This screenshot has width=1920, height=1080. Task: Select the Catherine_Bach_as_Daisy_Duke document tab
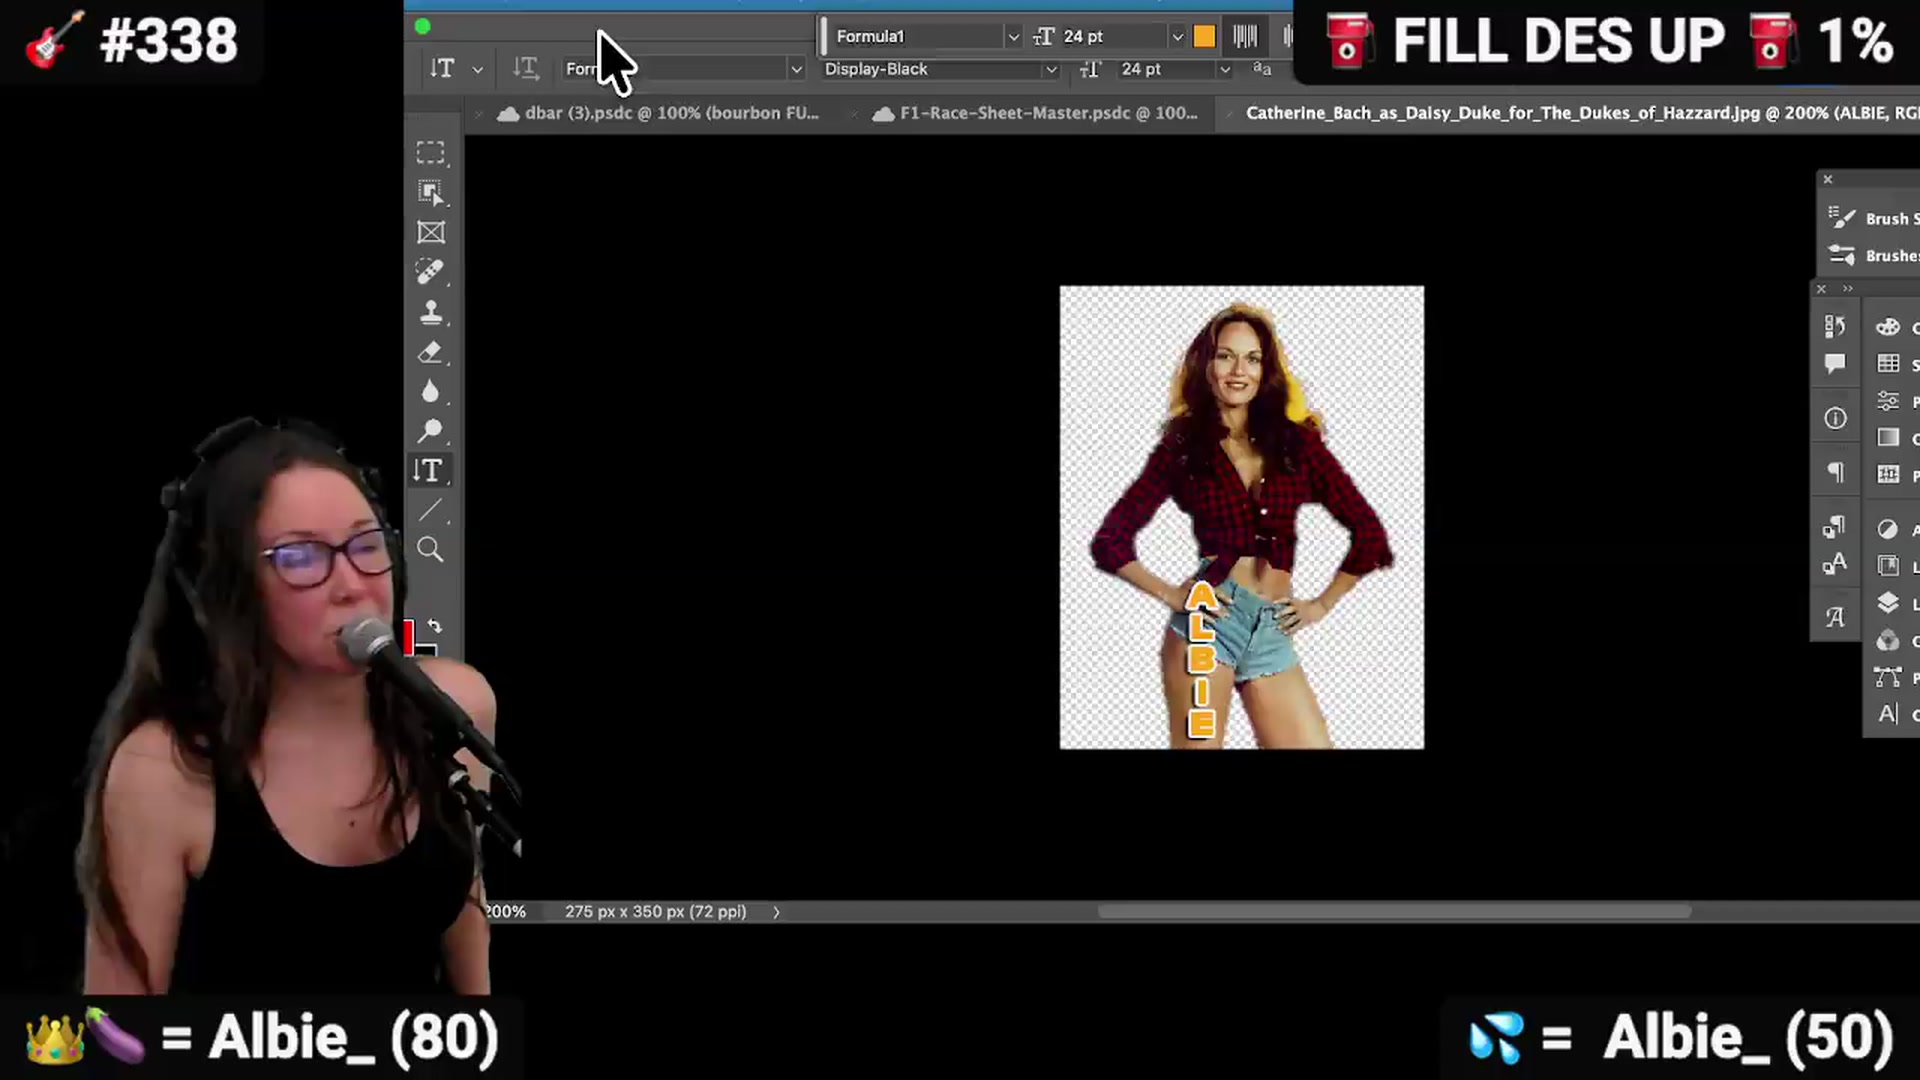point(1580,113)
